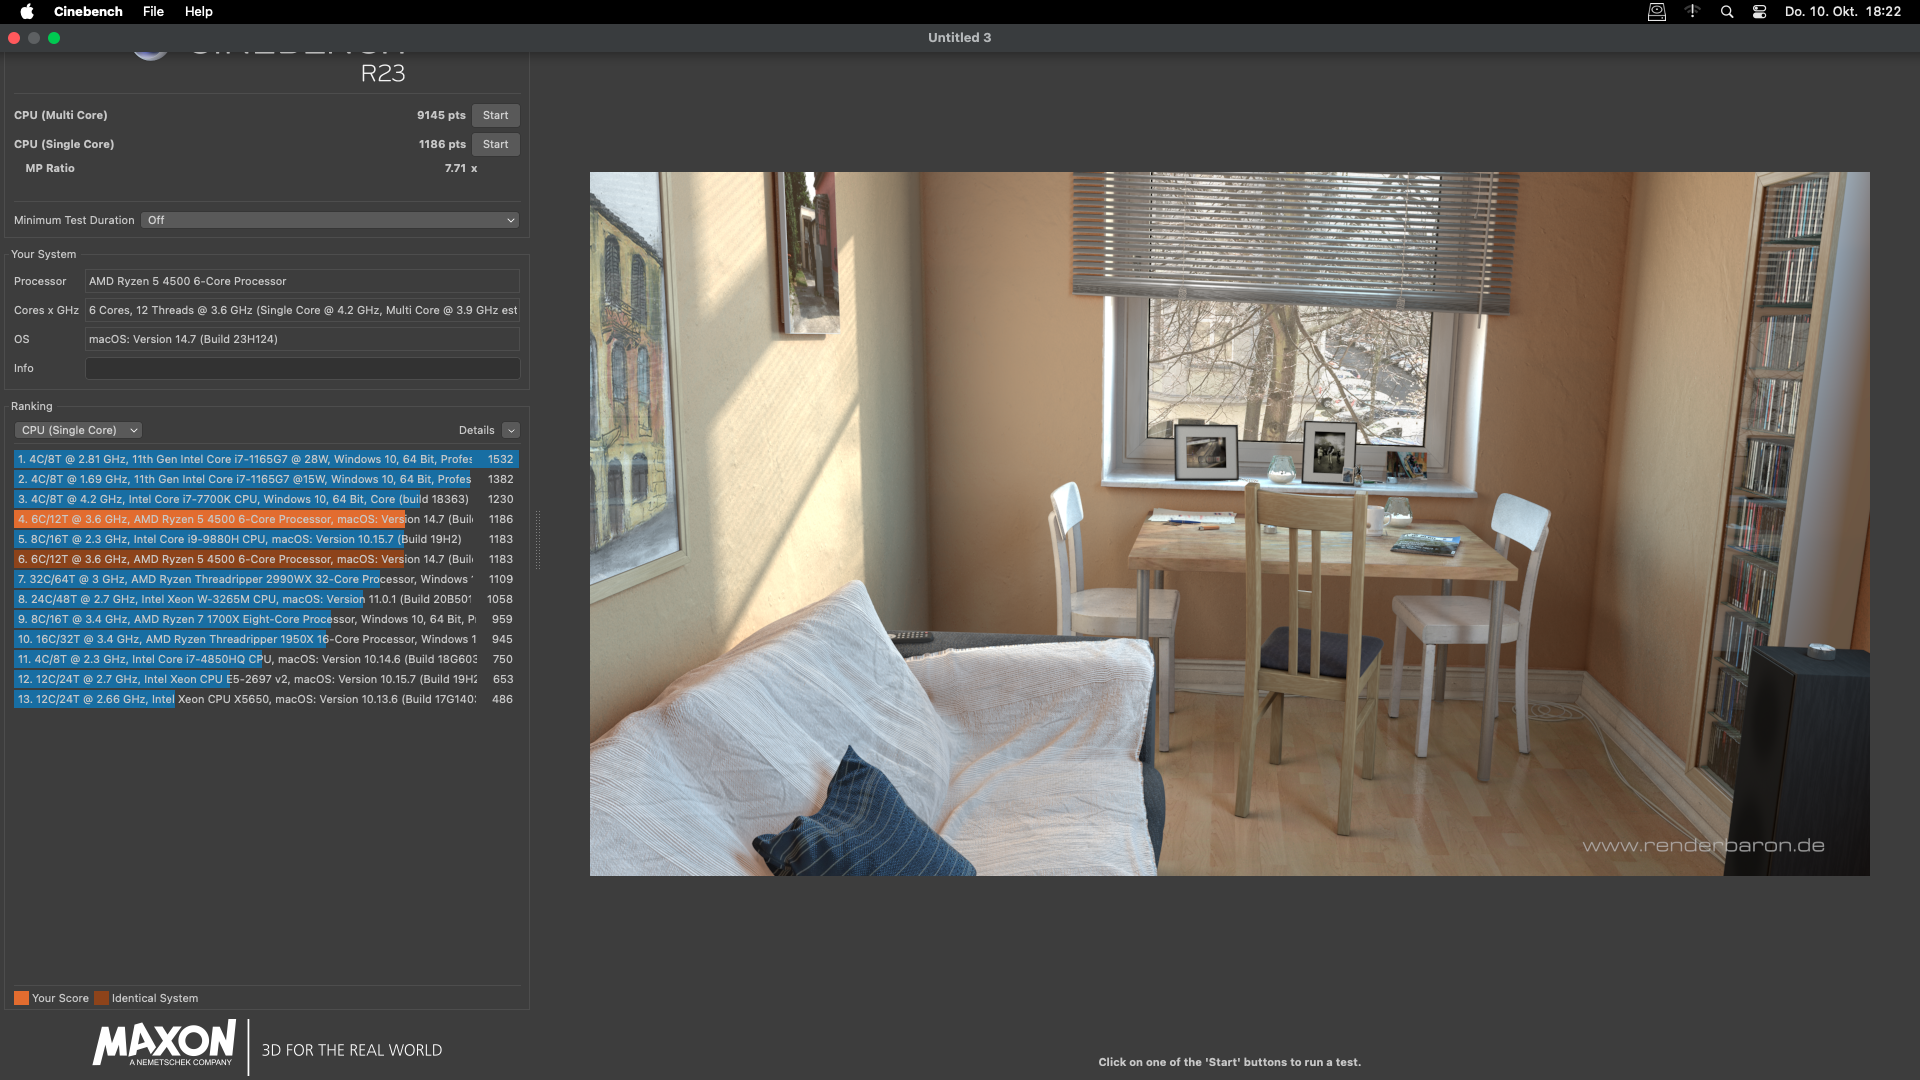Open Control Center icon in menu bar
The image size is (1920, 1080).
(x=1759, y=12)
